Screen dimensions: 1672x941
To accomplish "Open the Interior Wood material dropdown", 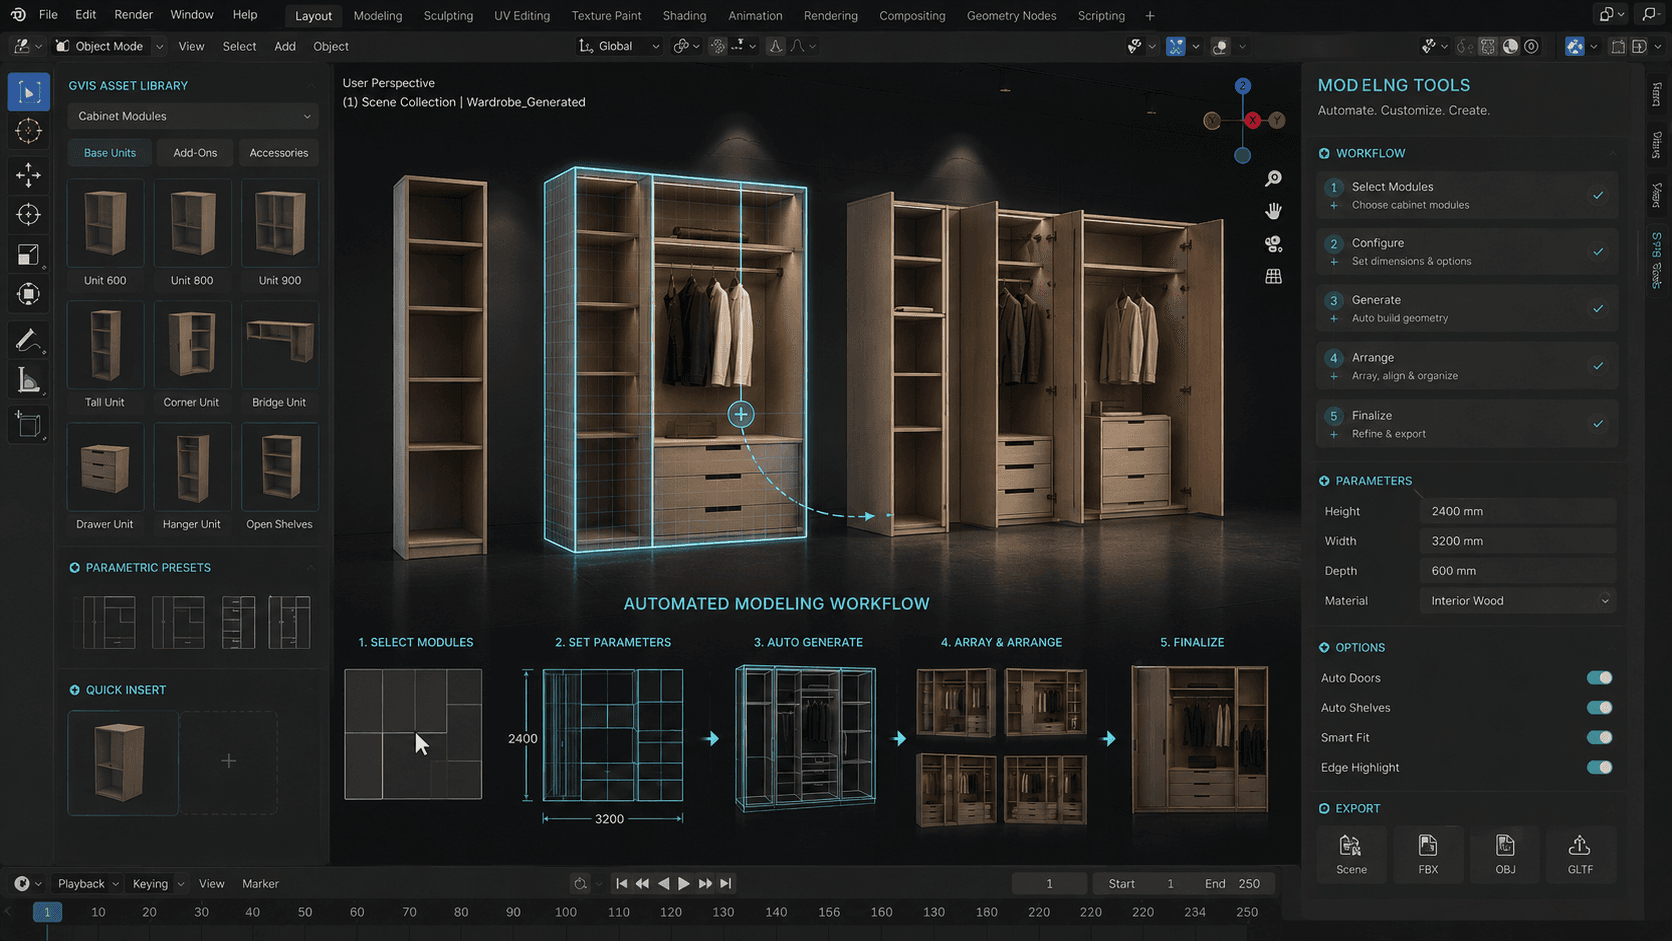I will click(x=1517, y=601).
